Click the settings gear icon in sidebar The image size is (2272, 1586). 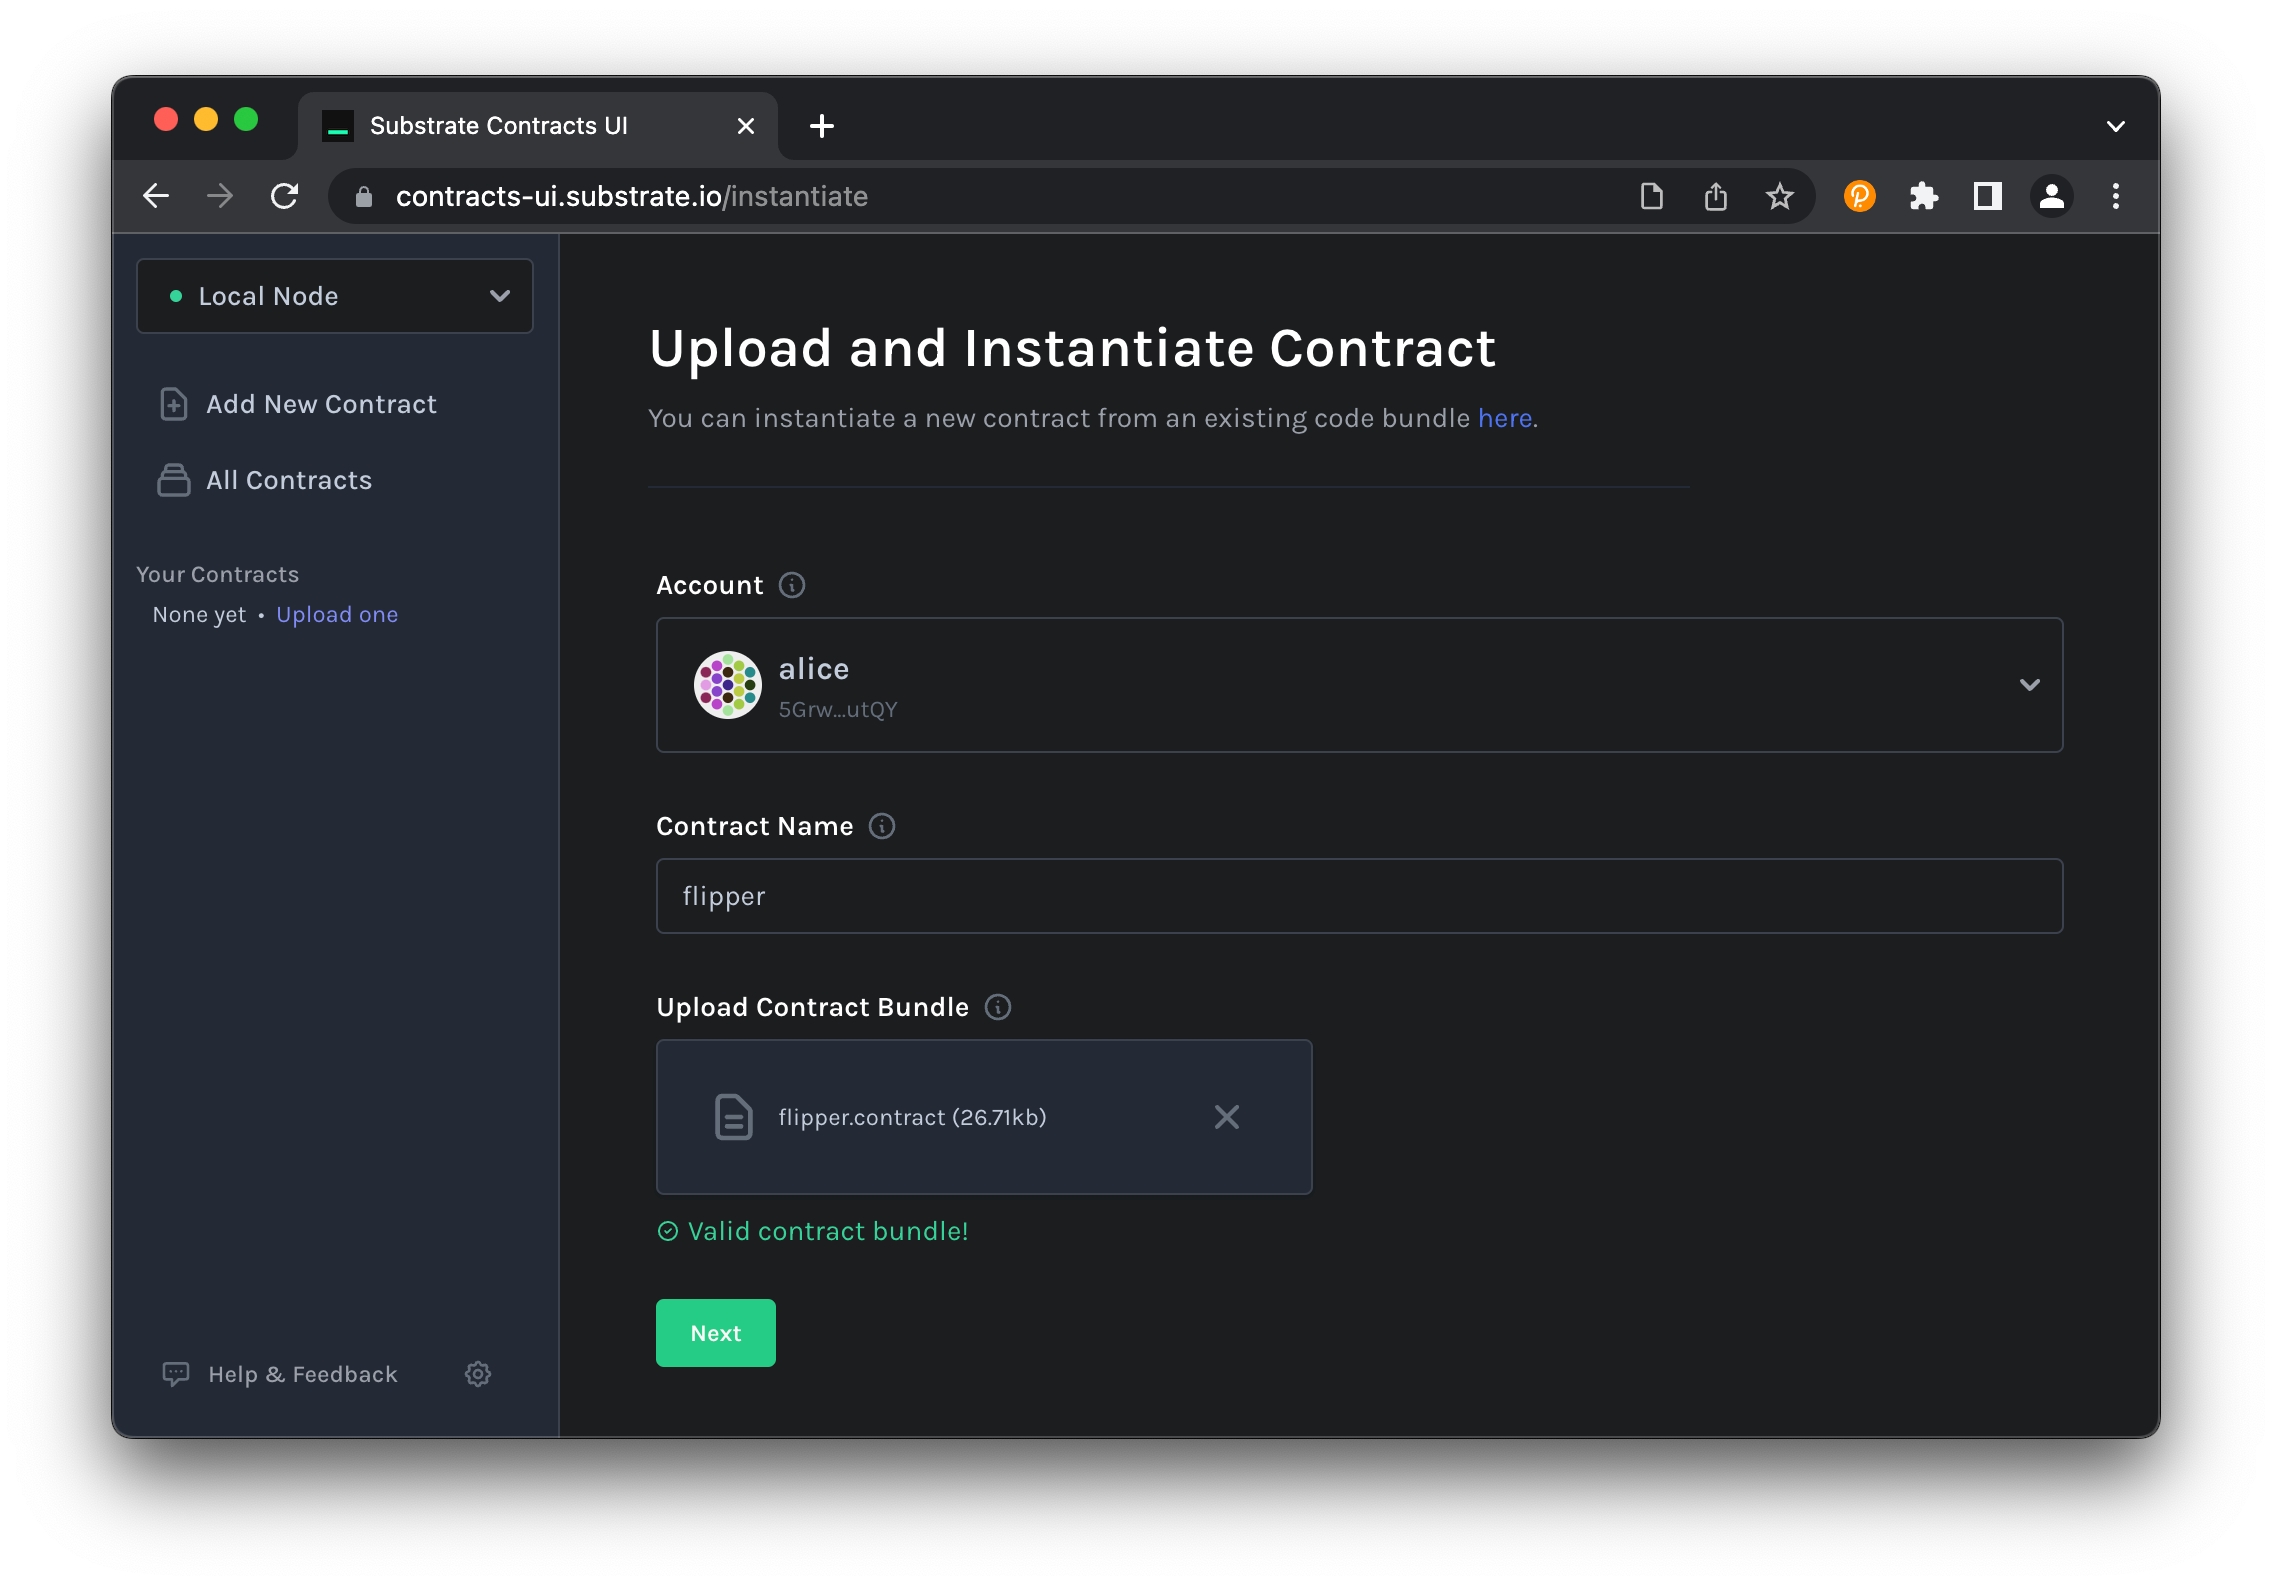tap(478, 1374)
